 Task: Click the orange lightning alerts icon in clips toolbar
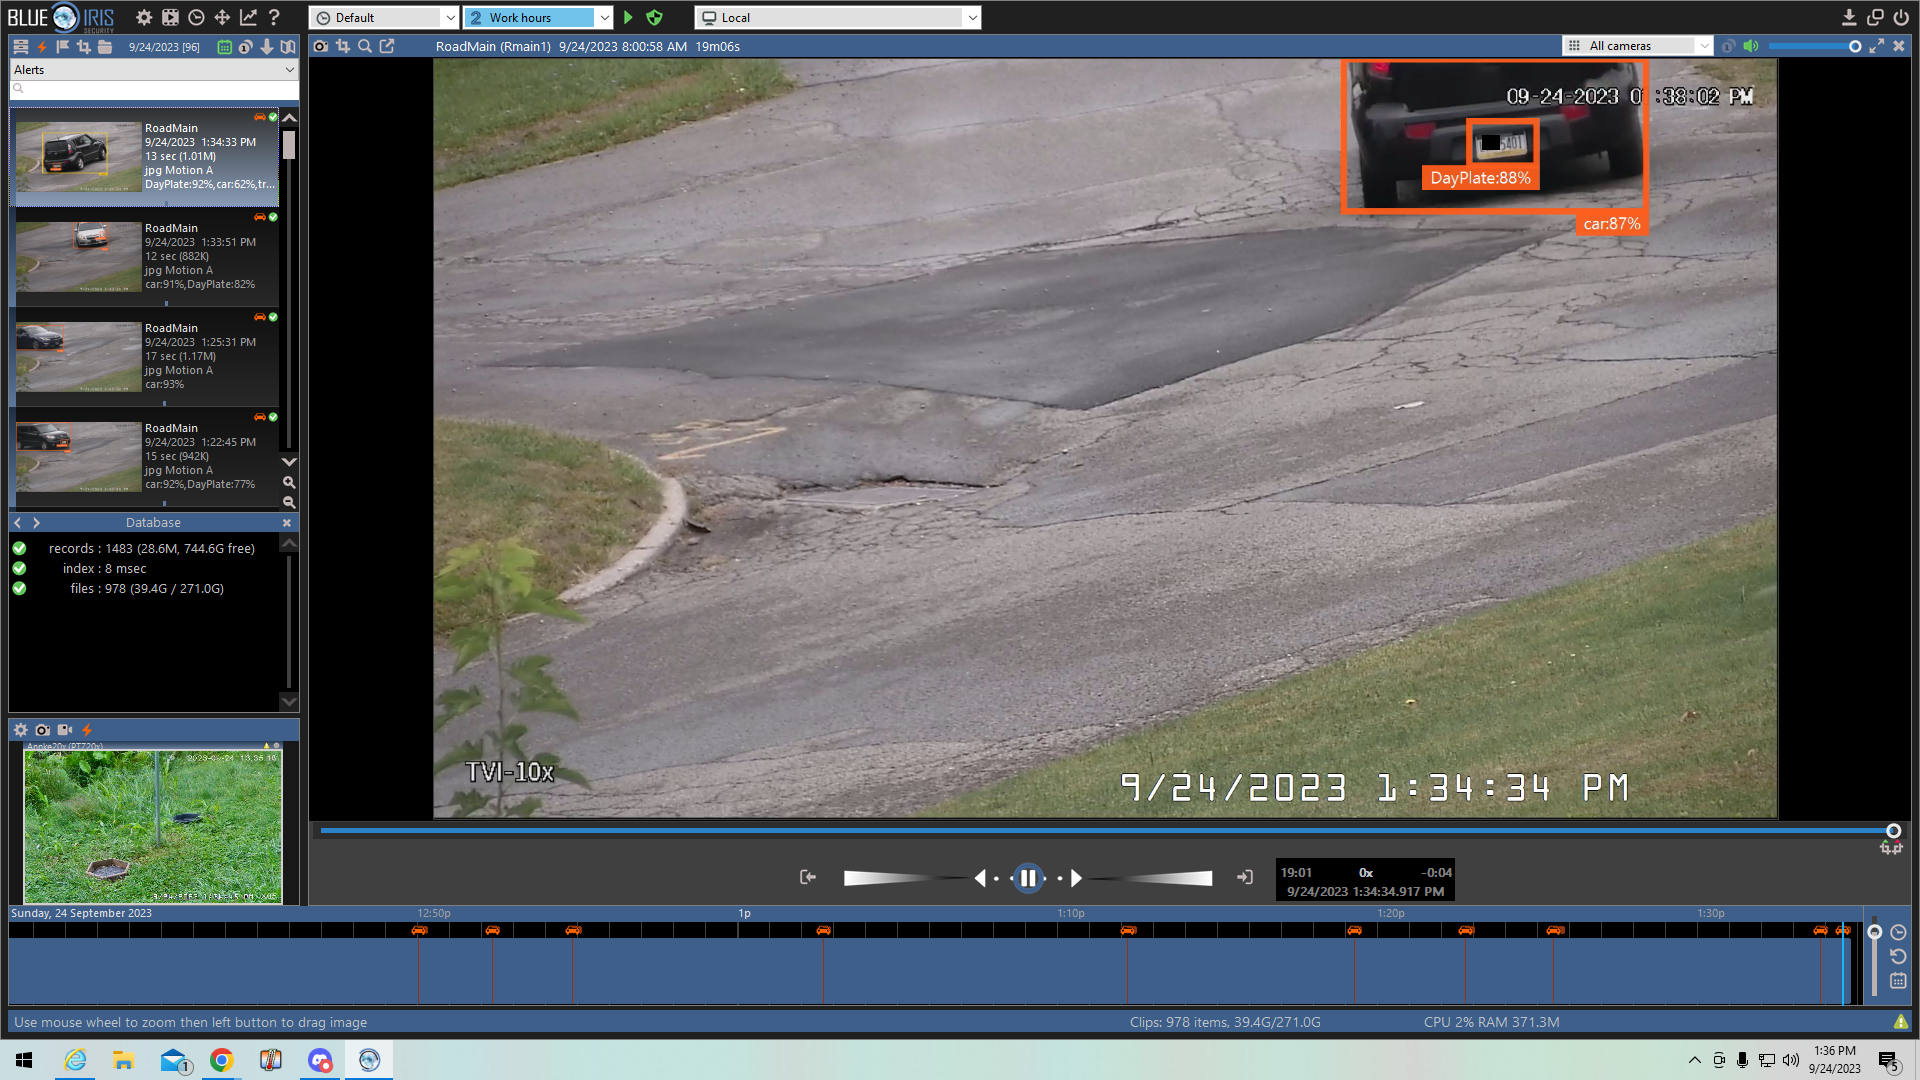tap(42, 47)
